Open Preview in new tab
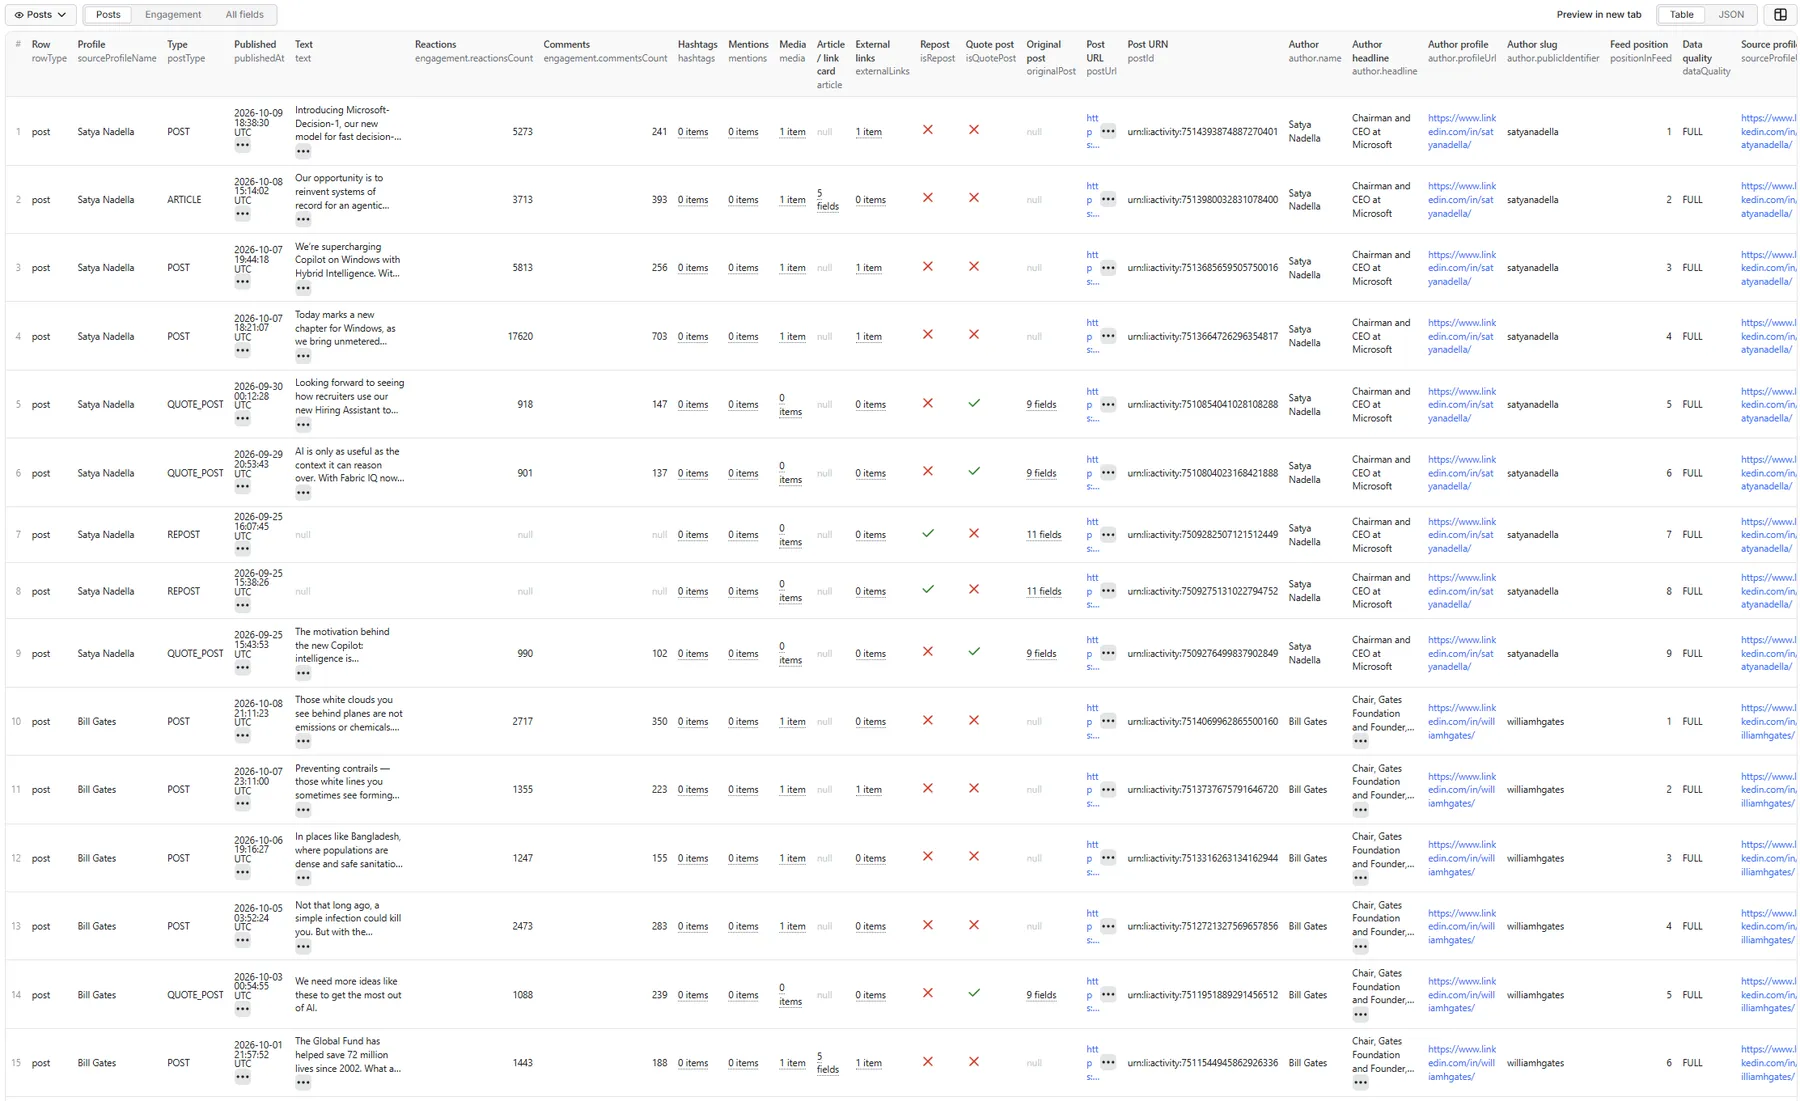Image resolution: width=1800 pixels, height=1101 pixels. click(1598, 15)
